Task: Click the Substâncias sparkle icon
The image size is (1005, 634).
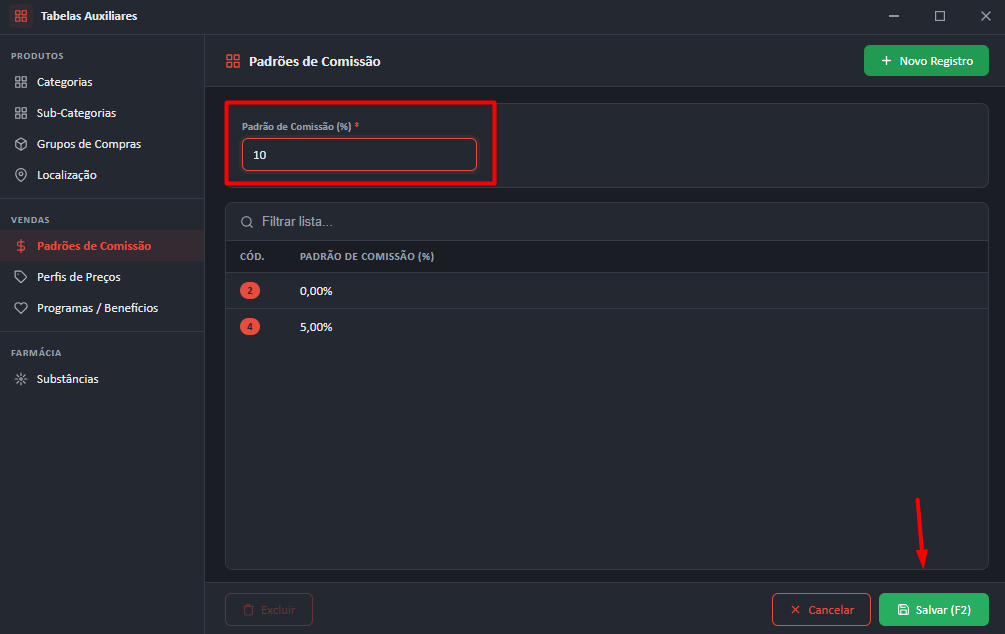Action: [x=21, y=379]
